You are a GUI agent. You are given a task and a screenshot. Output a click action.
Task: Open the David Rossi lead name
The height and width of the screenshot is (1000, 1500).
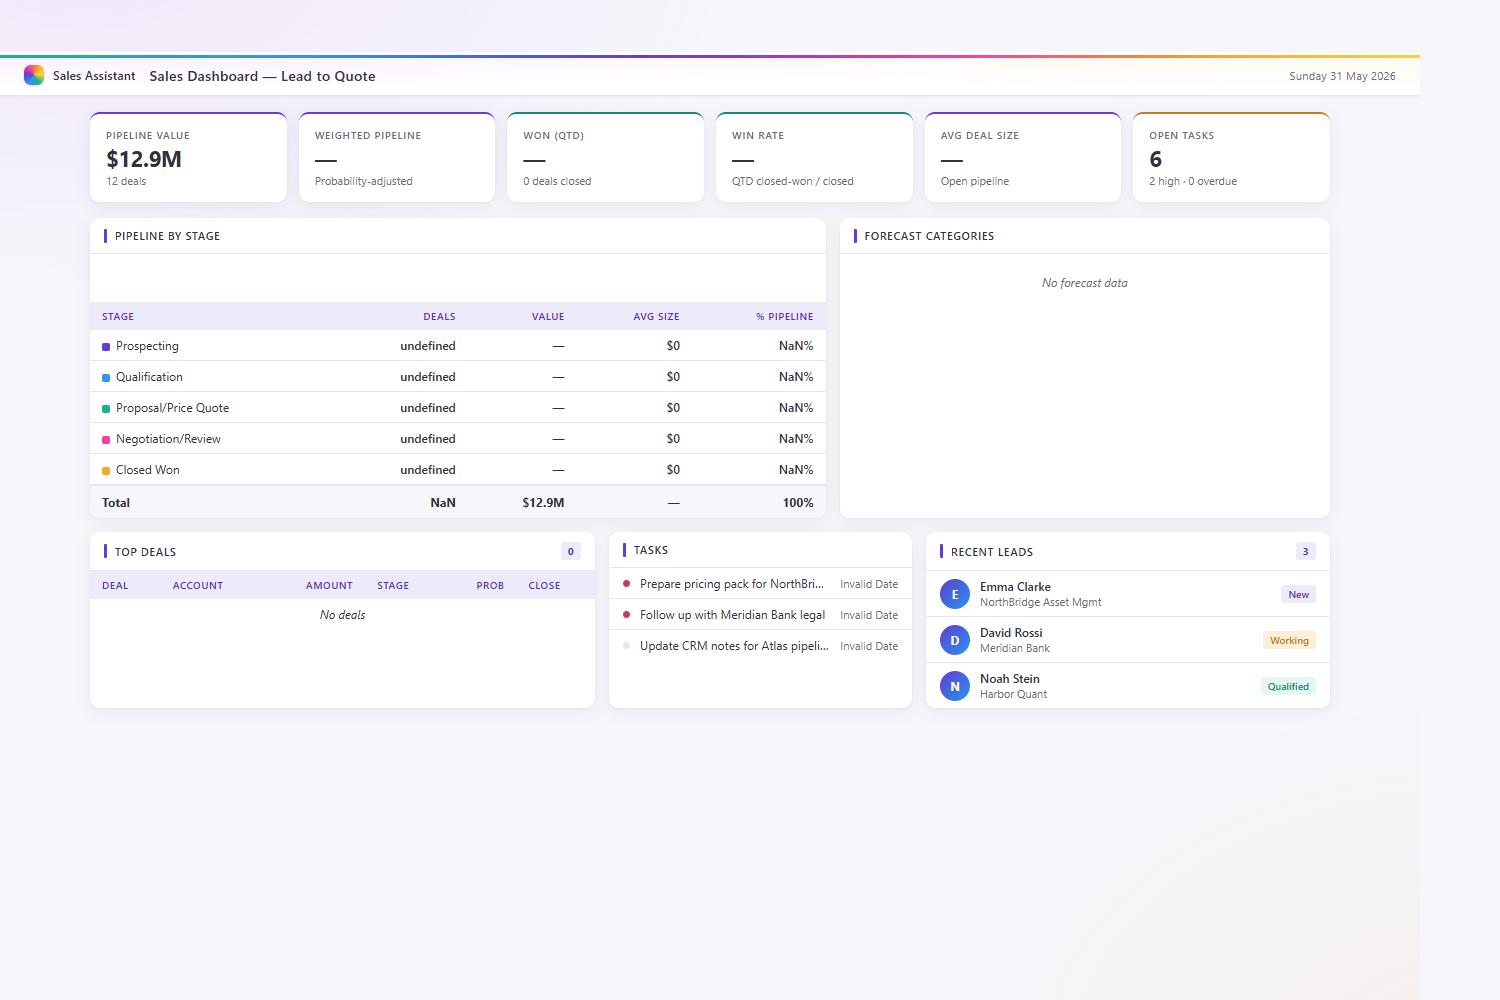click(x=1011, y=633)
